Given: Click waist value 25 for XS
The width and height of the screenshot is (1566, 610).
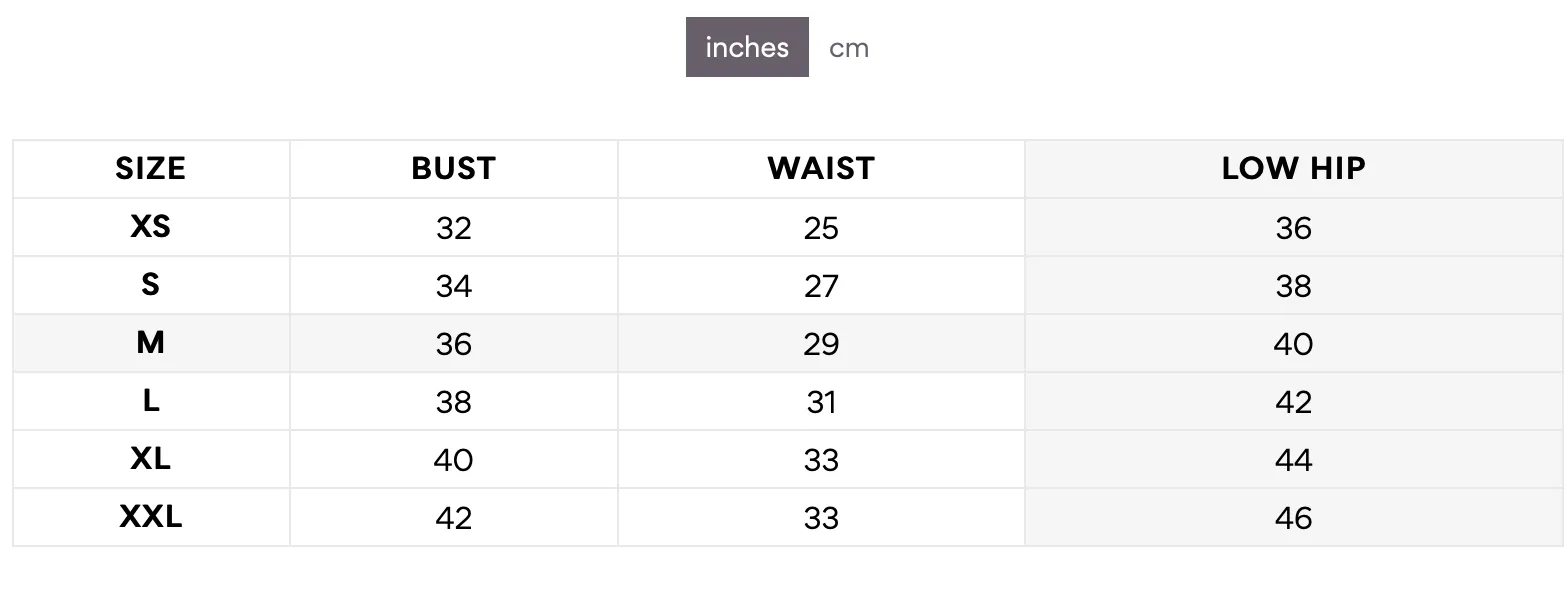Looking at the screenshot, I should click(x=821, y=228).
